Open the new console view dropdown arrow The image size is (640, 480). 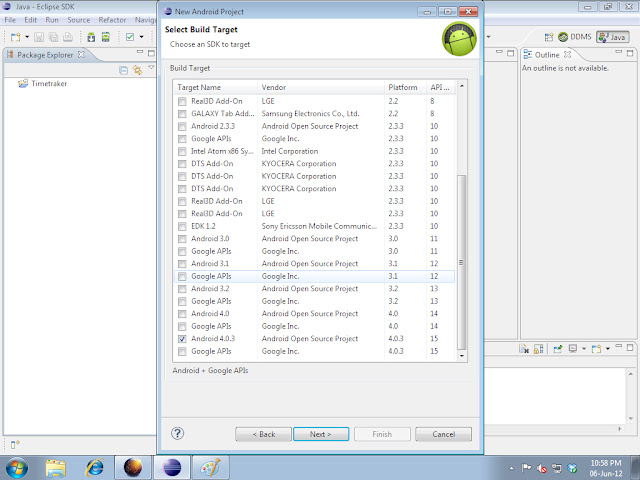(x=607, y=349)
